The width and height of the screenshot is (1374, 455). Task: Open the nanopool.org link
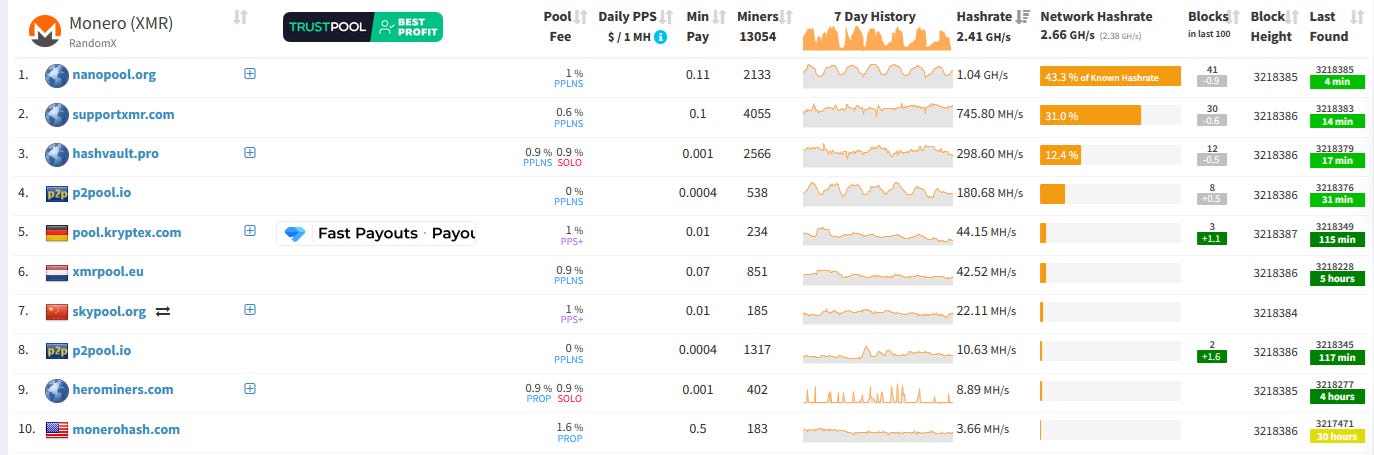[x=114, y=75]
